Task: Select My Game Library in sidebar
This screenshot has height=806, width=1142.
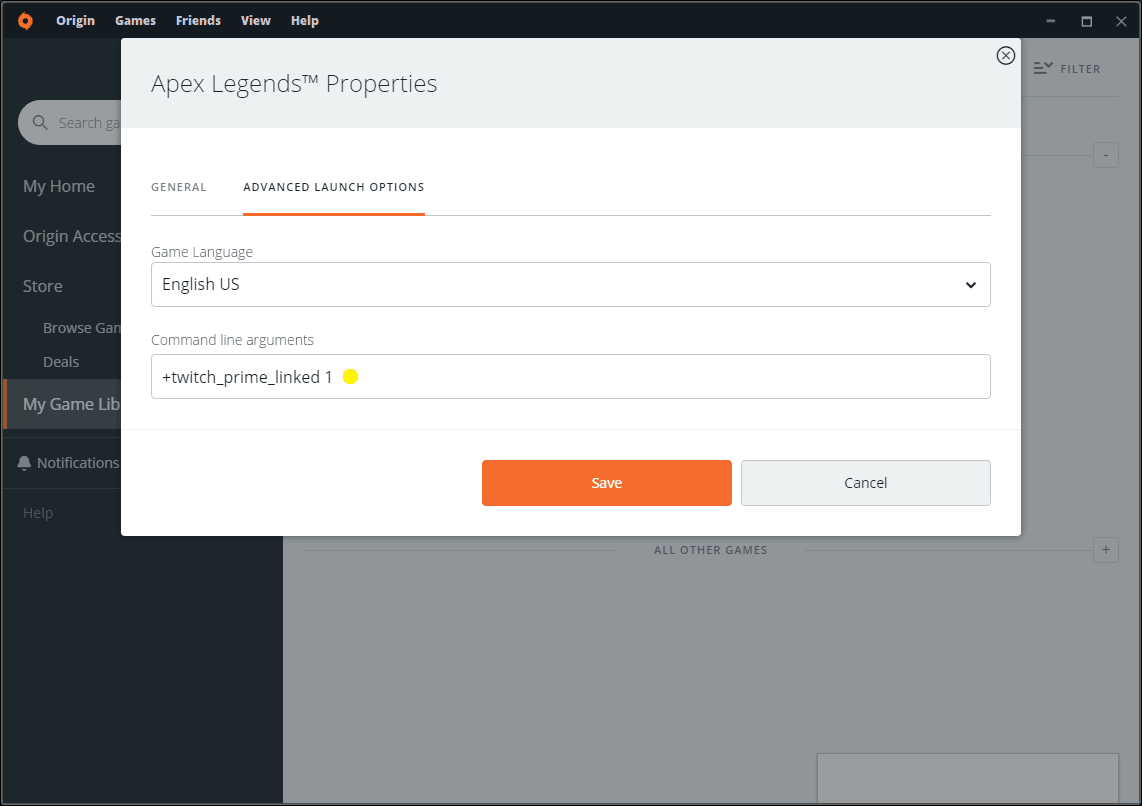Action: (63, 404)
